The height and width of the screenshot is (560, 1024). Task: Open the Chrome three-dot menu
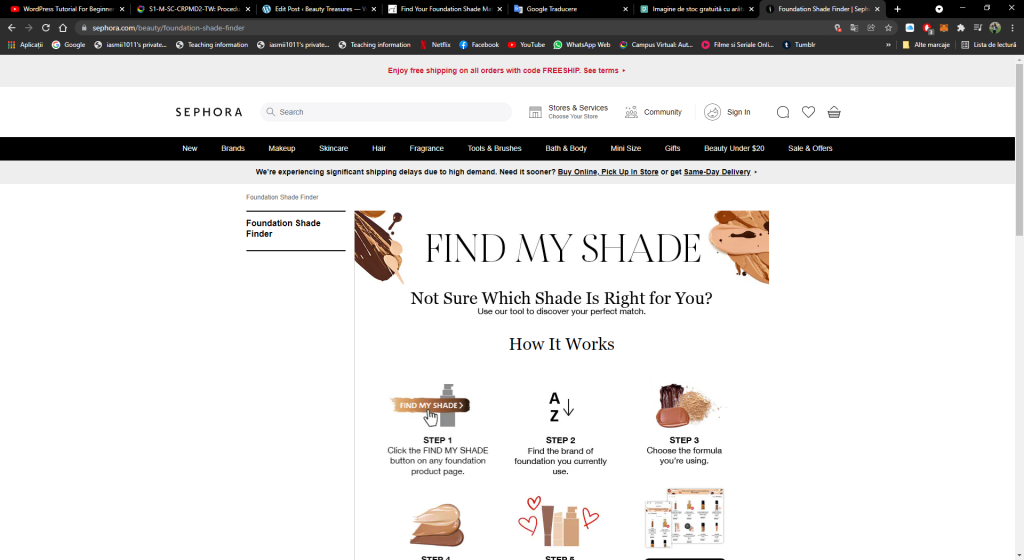1012,28
